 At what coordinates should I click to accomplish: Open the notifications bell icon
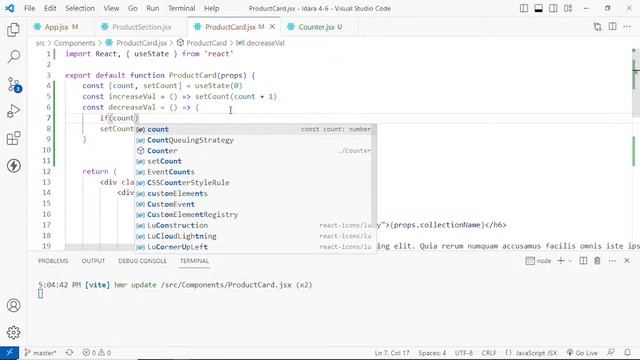click(x=627, y=353)
